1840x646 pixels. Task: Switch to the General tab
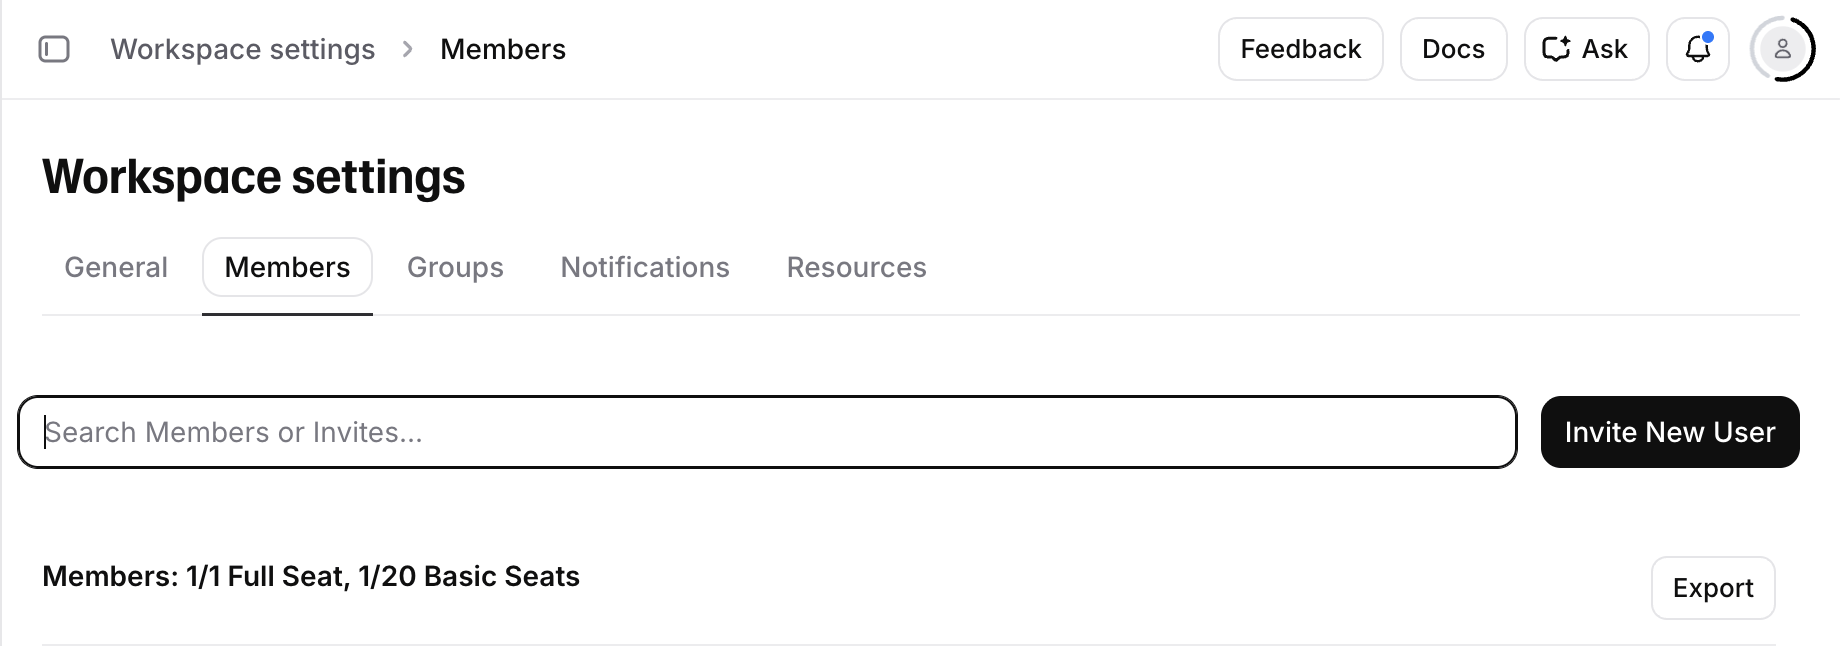(116, 267)
